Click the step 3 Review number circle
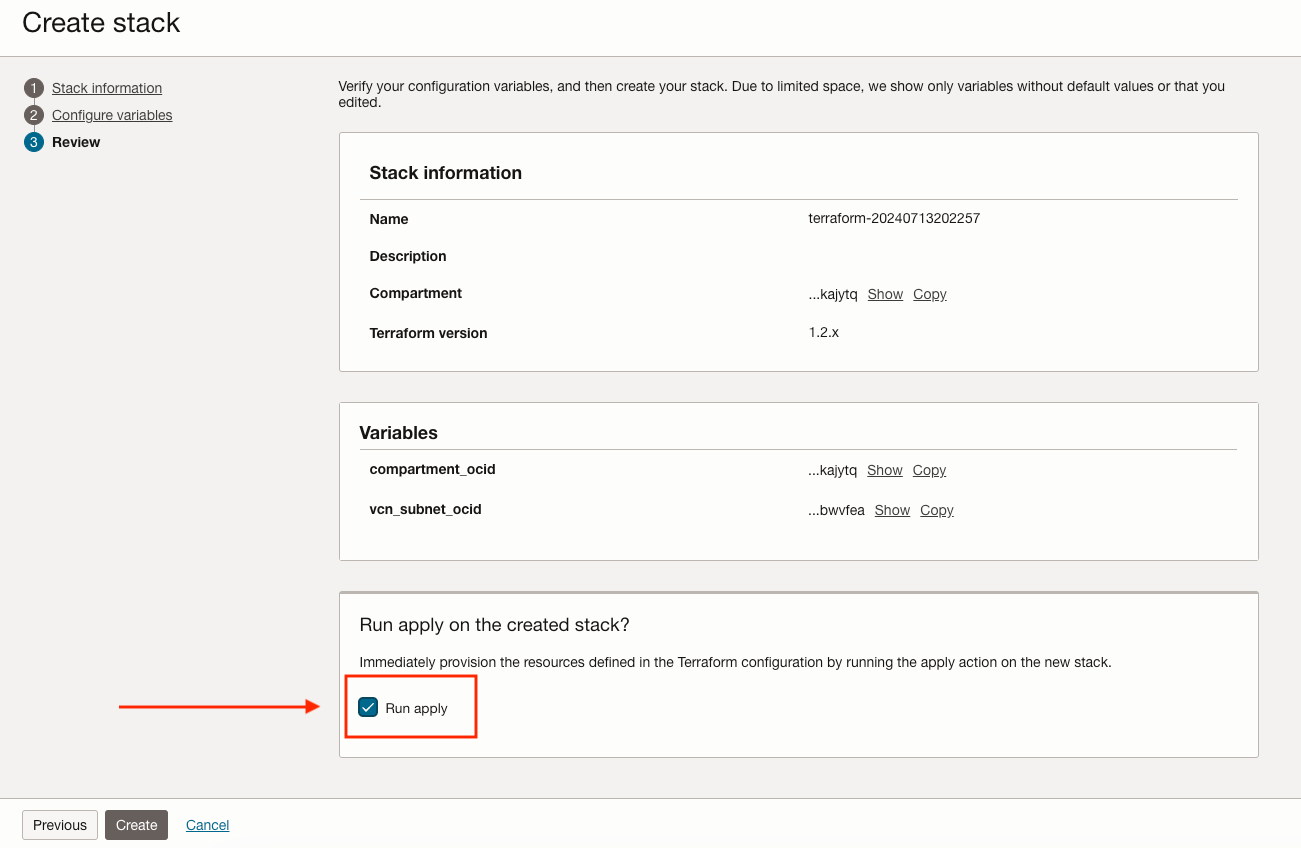Viewport: 1301px width, 848px height. tap(34, 142)
